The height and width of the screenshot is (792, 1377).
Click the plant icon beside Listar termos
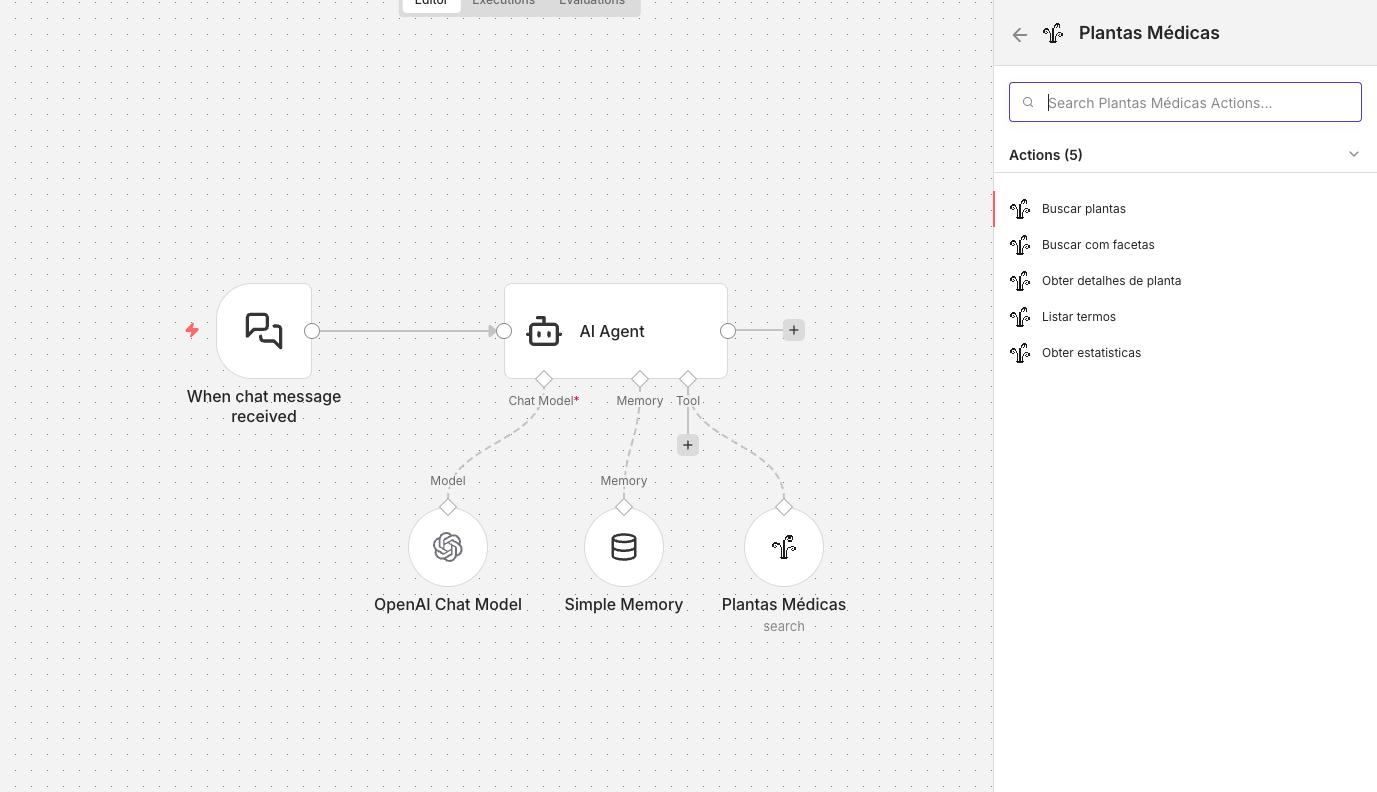coord(1020,317)
